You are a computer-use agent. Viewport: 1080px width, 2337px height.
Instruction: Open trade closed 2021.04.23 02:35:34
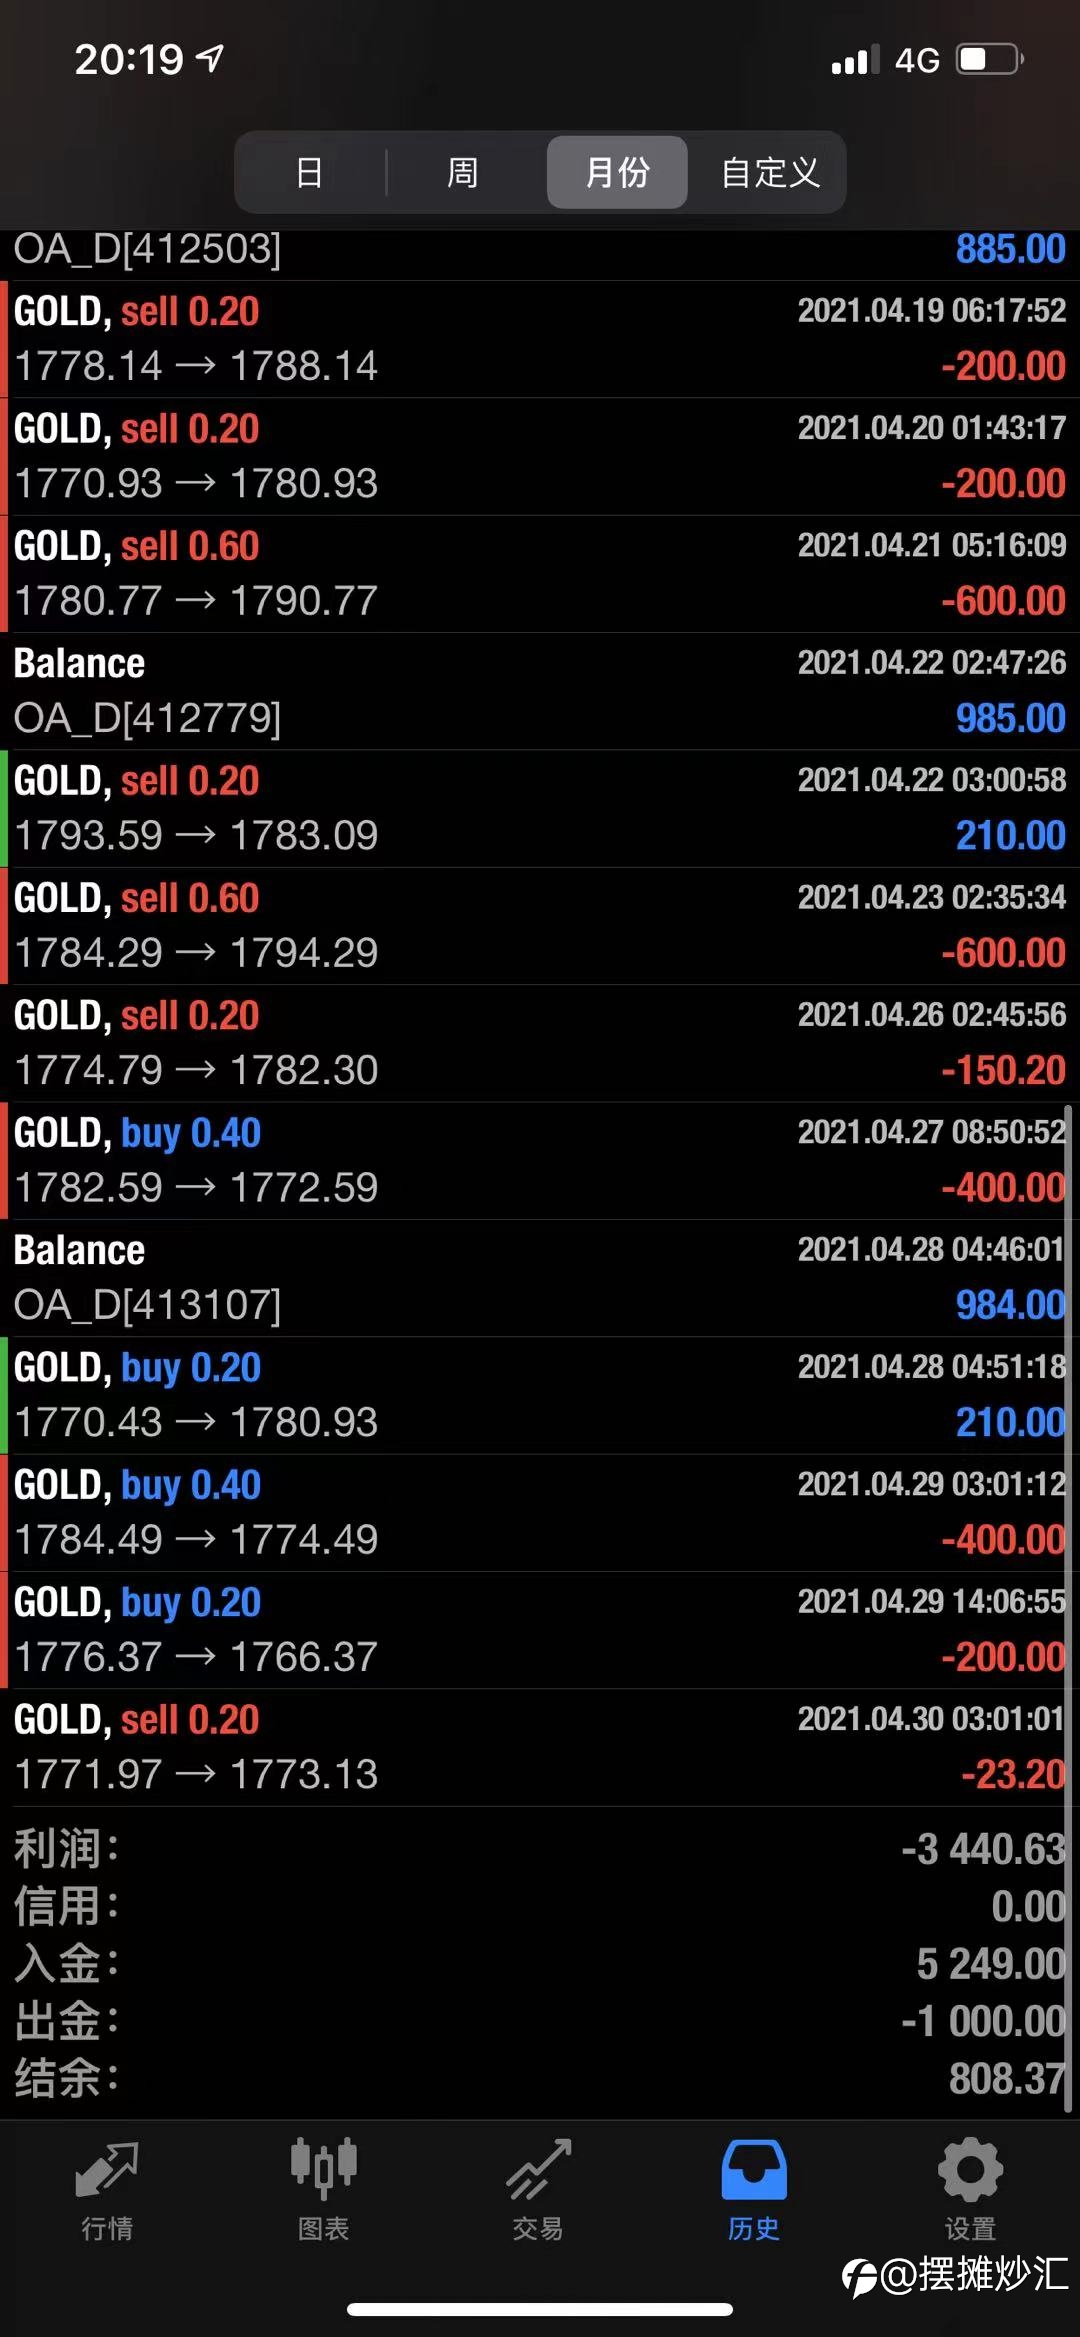540,926
